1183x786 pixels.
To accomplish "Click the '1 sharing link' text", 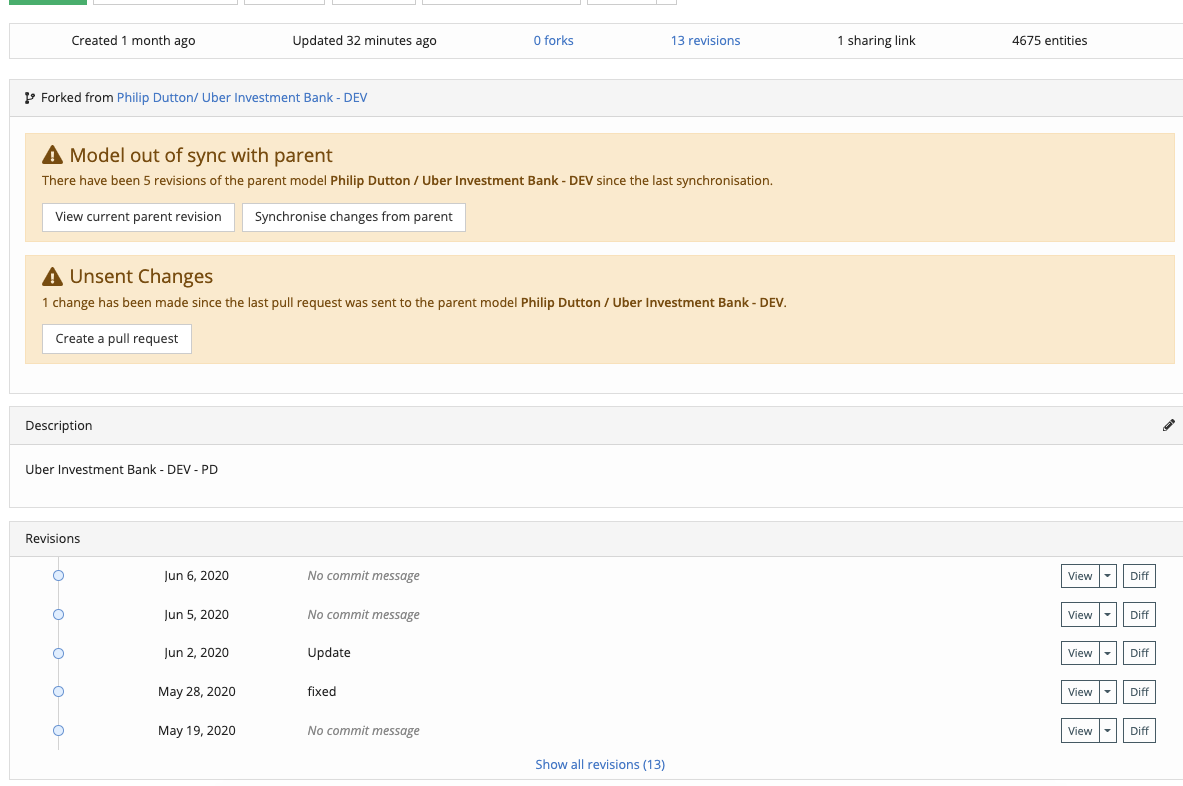I will click(876, 41).
